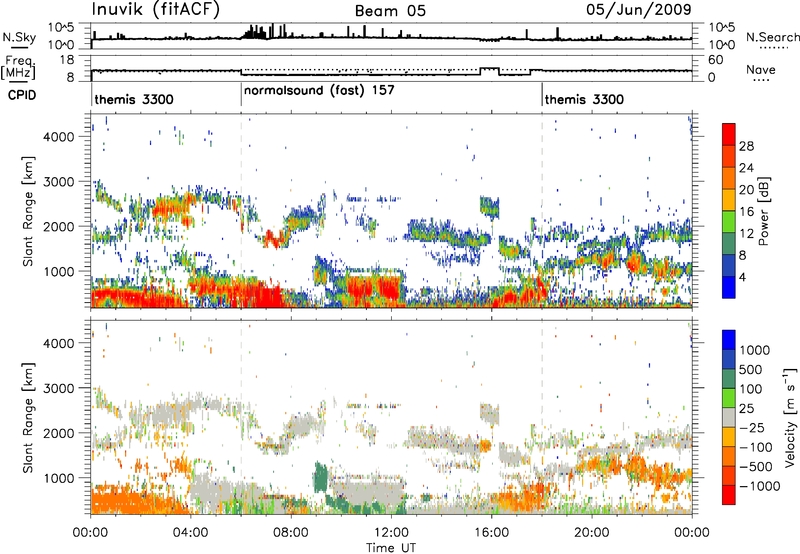The width and height of the screenshot is (800, 554).
Task: Click the '20:00' time axis label
Action: [x=591, y=533]
